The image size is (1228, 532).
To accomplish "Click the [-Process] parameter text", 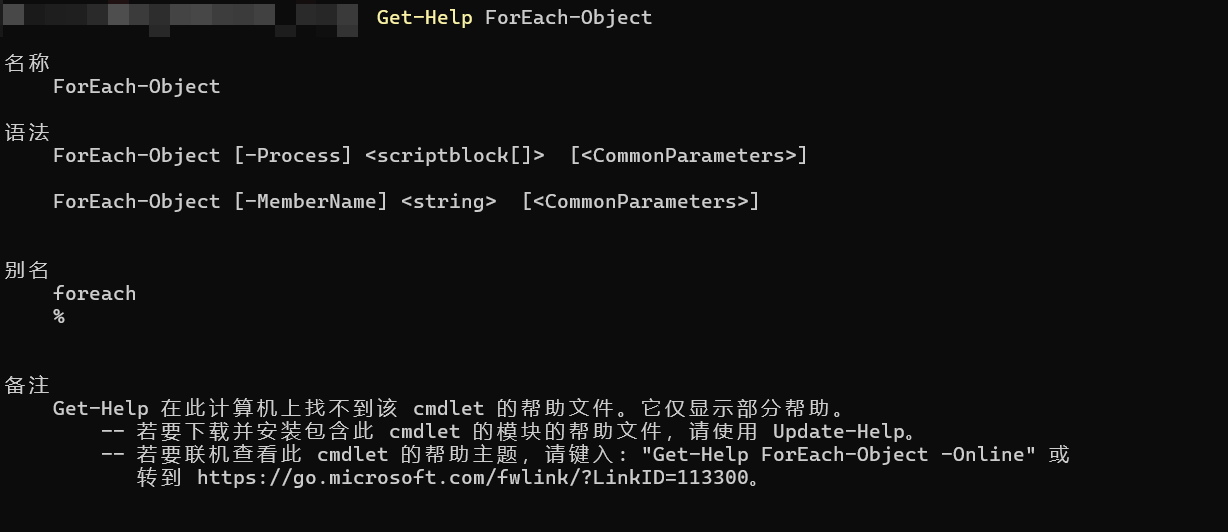I will 293,156.
